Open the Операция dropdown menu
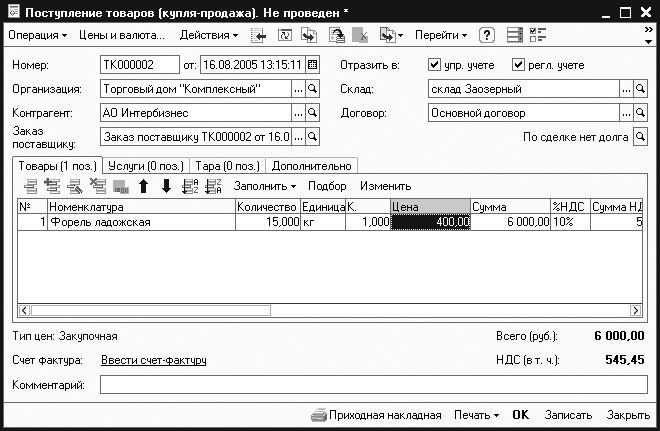660x431 pixels. [37, 35]
